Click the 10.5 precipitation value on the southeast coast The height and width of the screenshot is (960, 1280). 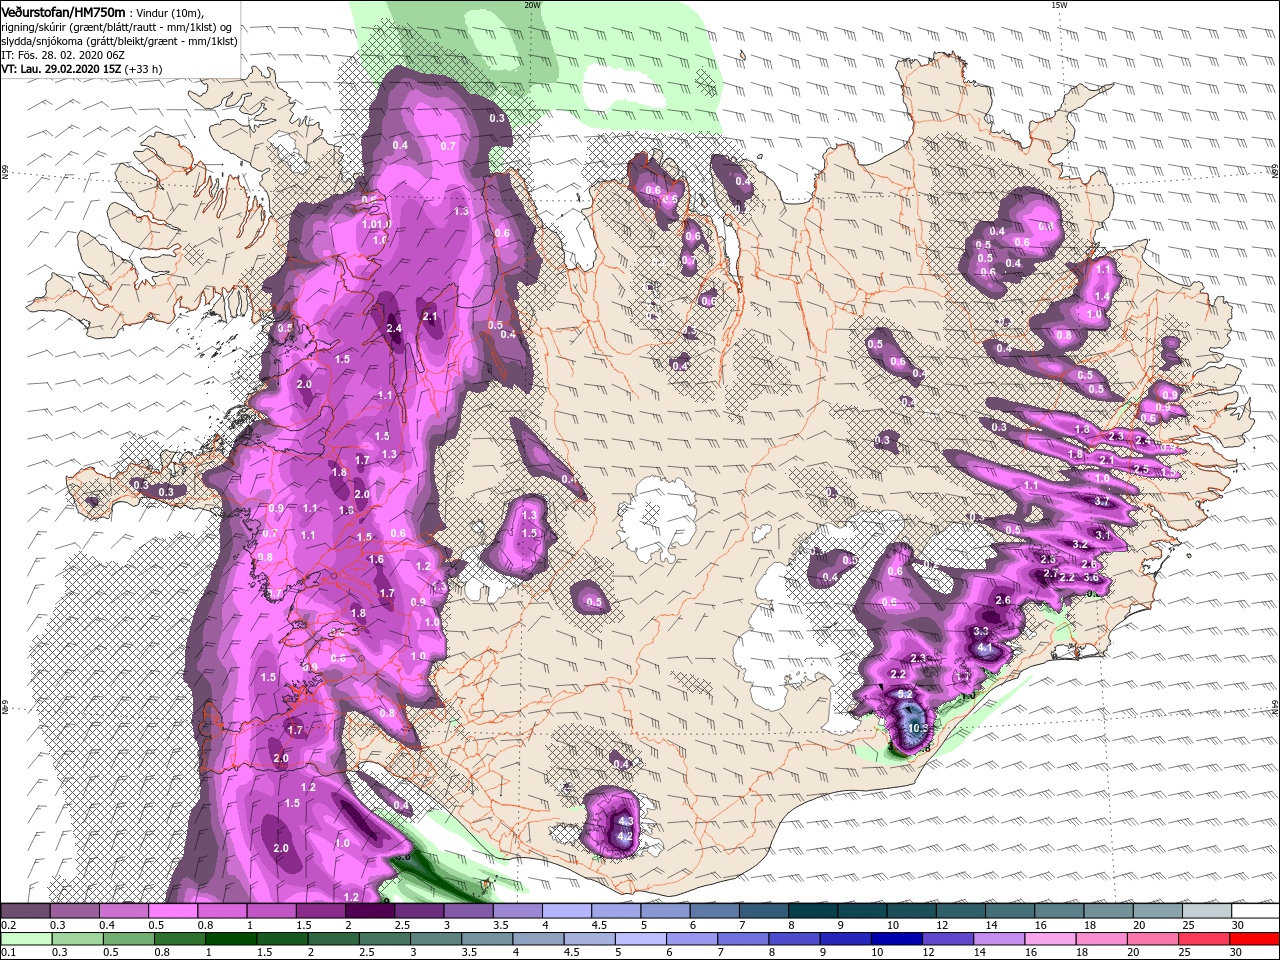[919, 728]
